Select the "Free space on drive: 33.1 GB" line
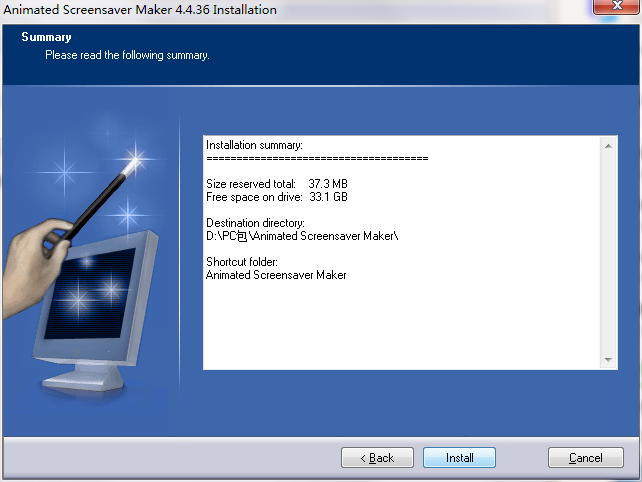Image resolution: width=642 pixels, height=482 pixels. 277,197
